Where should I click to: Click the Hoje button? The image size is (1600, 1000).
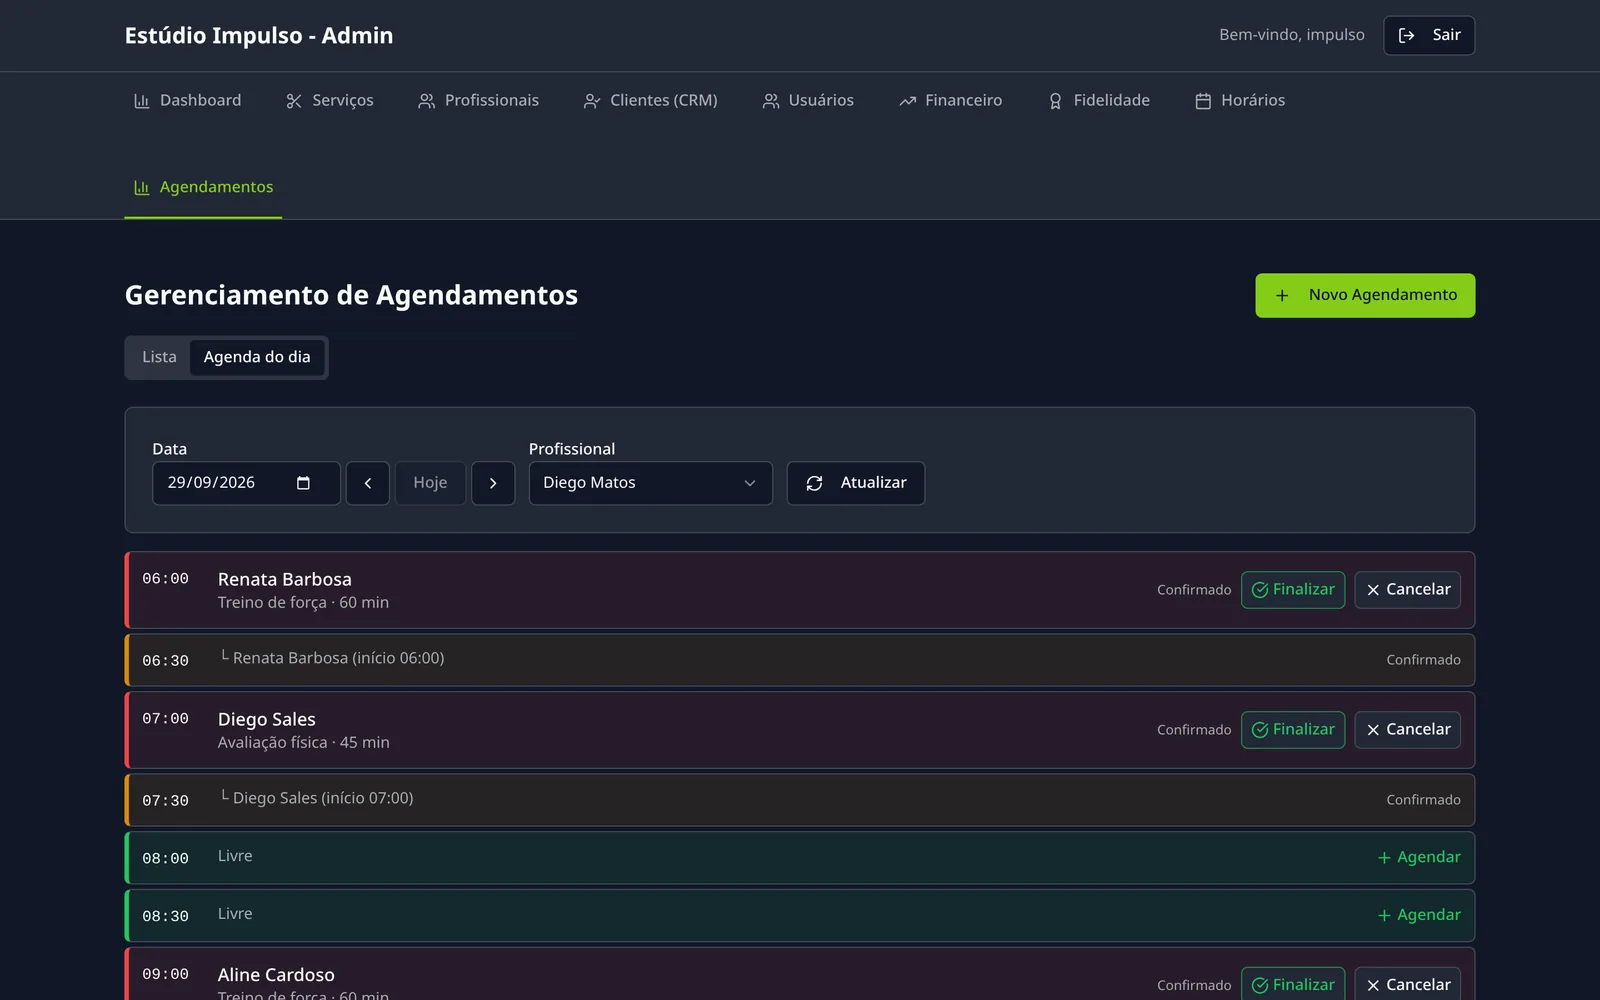(x=430, y=483)
